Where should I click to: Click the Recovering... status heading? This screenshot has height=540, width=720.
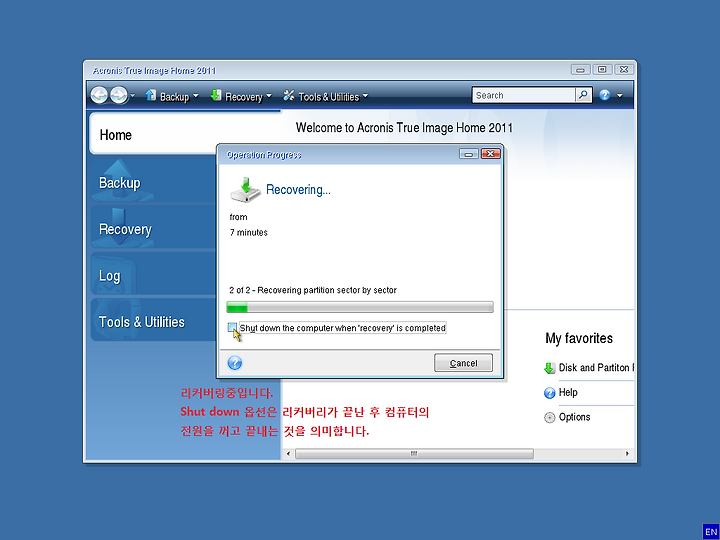(x=298, y=189)
